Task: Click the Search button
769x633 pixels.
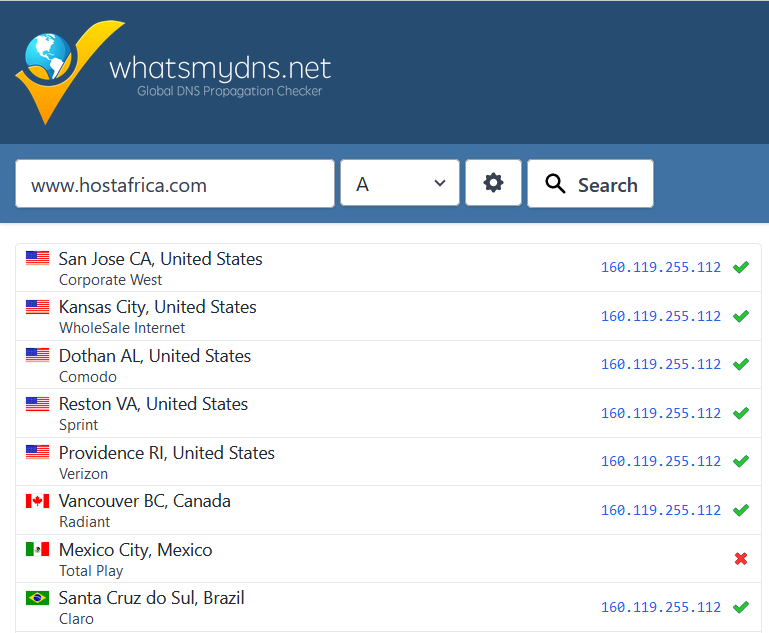Action: pyautogui.click(x=590, y=184)
